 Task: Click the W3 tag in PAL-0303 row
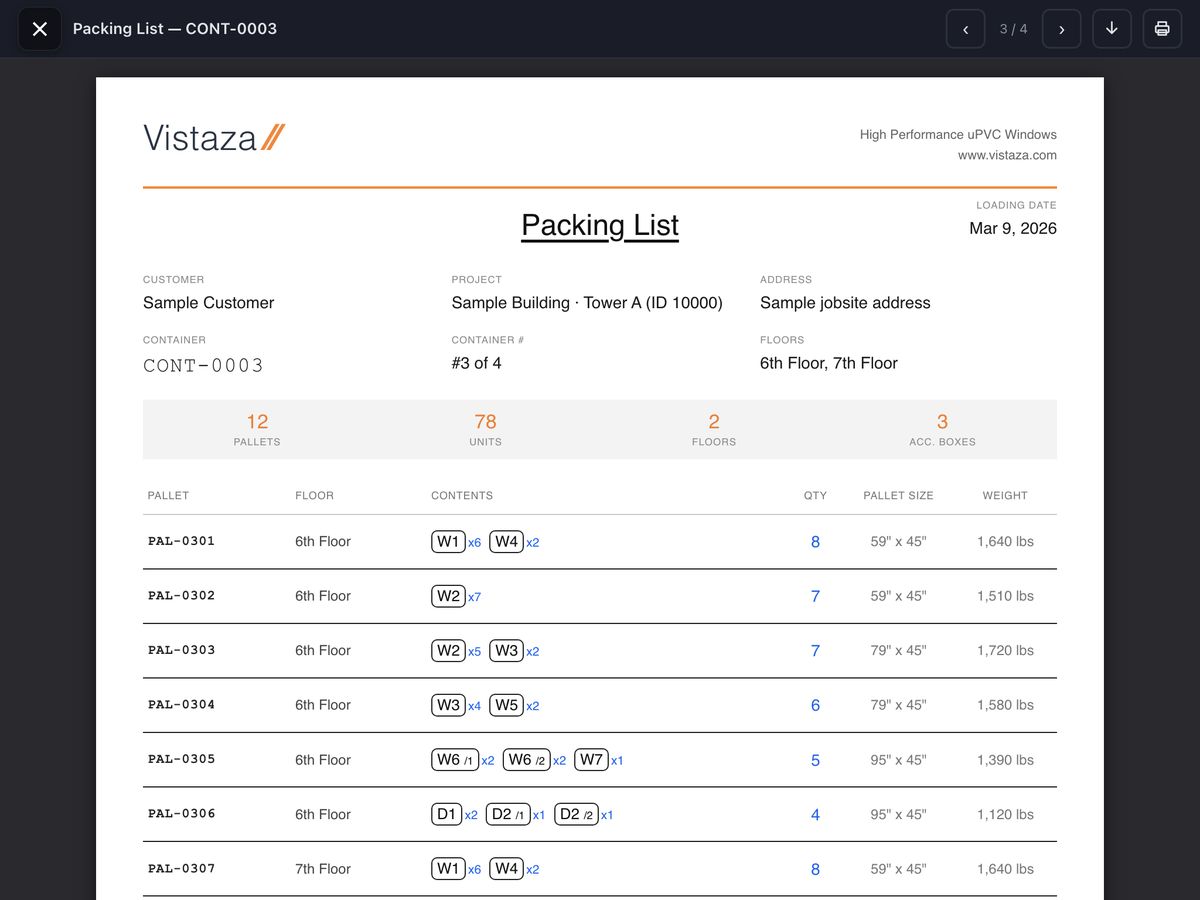[x=507, y=650]
